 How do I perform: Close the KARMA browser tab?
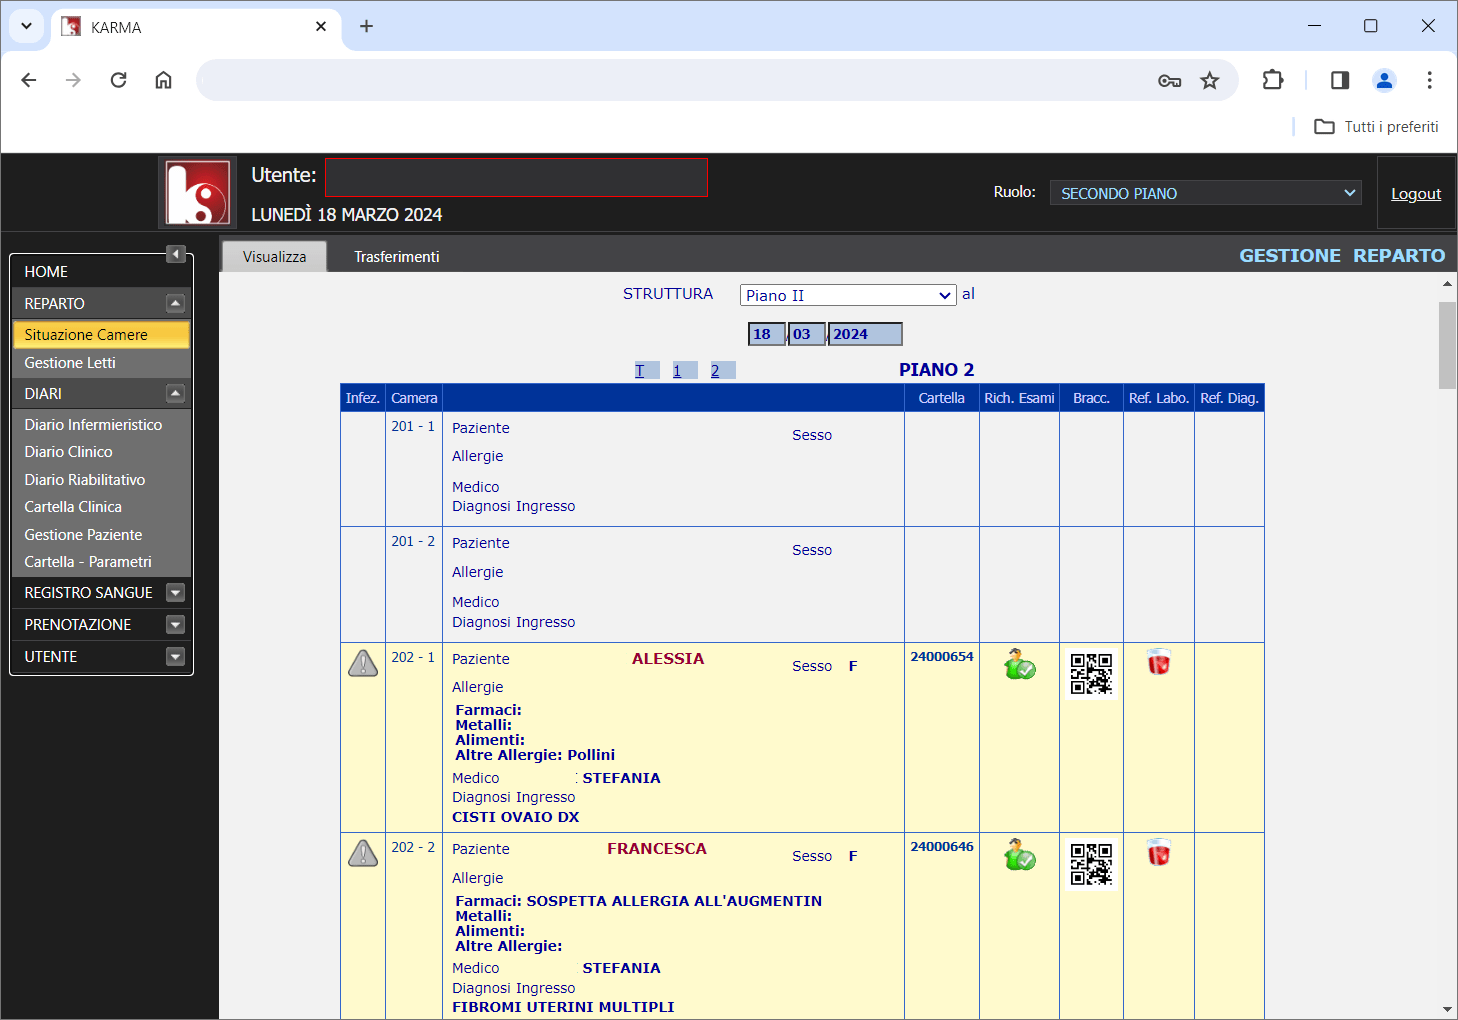click(321, 26)
